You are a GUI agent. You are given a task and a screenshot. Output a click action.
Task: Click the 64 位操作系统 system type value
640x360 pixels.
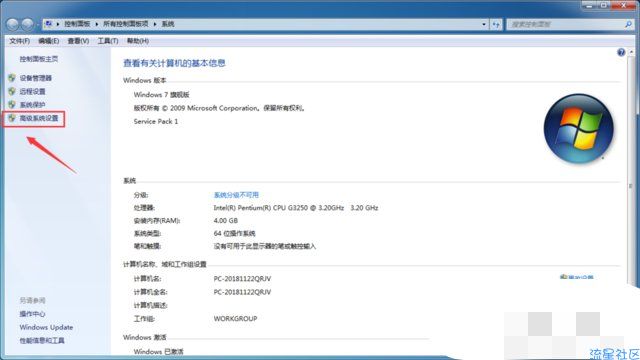235,233
